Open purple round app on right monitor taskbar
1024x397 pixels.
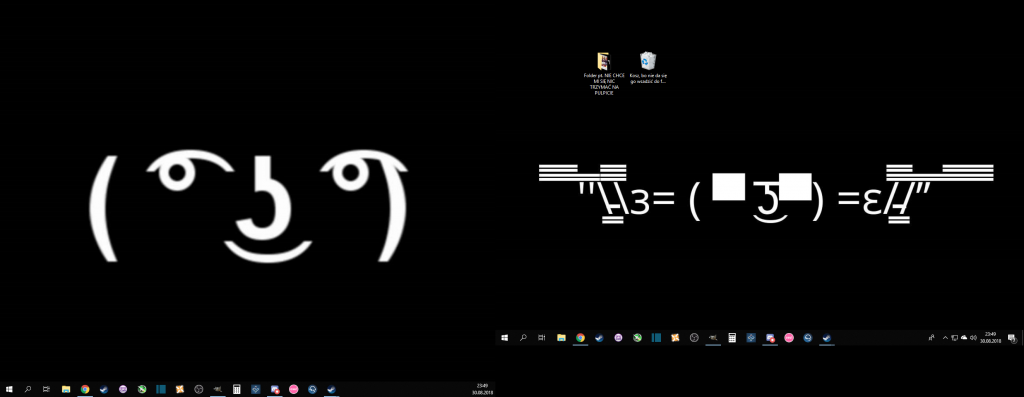coord(618,338)
